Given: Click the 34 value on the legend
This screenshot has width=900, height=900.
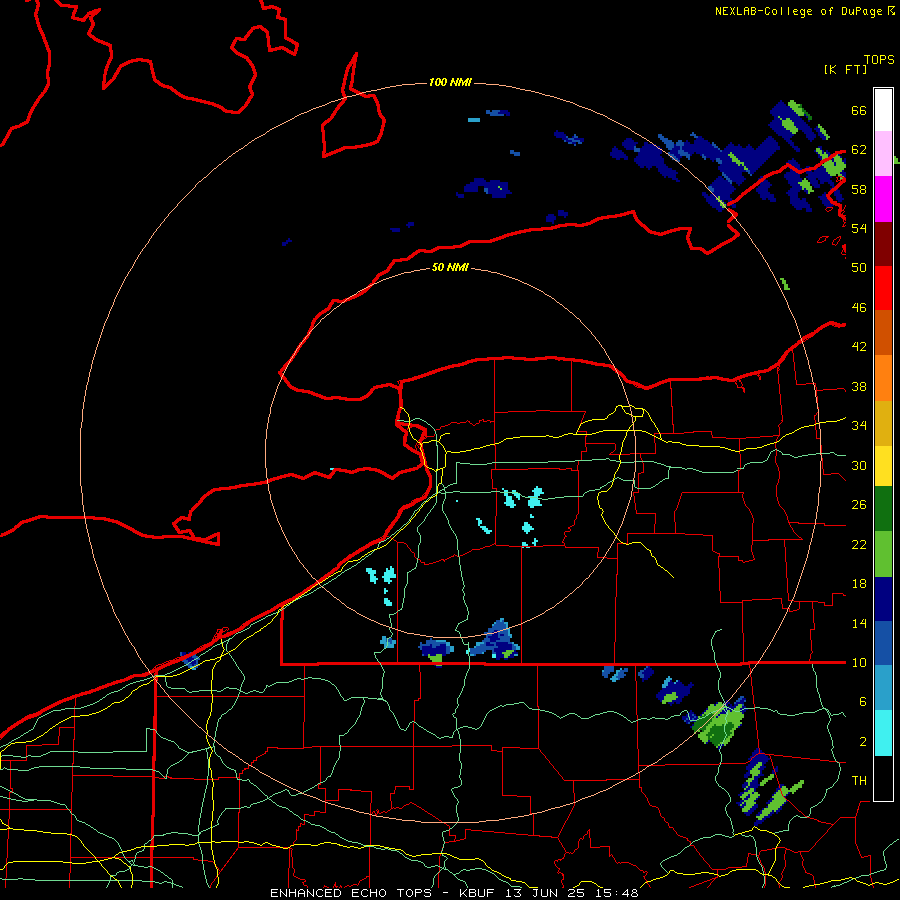Looking at the screenshot, I should coord(859,426).
